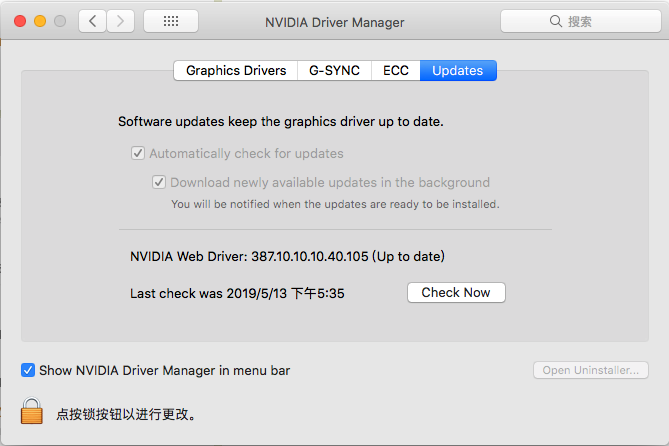
Task: Click the NVIDIA Driver Manager window title
Action: click(x=334, y=22)
